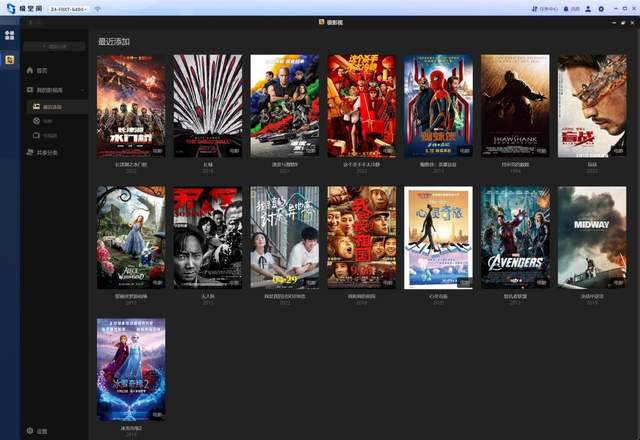Open the man with kaleidoscope glasses poster

click(592, 106)
